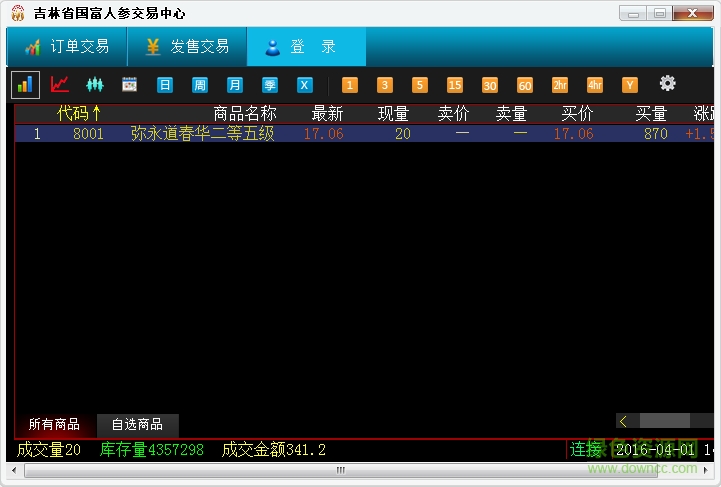Select the bar chart quote list icon
This screenshot has width=721, height=487.
pos(25,85)
